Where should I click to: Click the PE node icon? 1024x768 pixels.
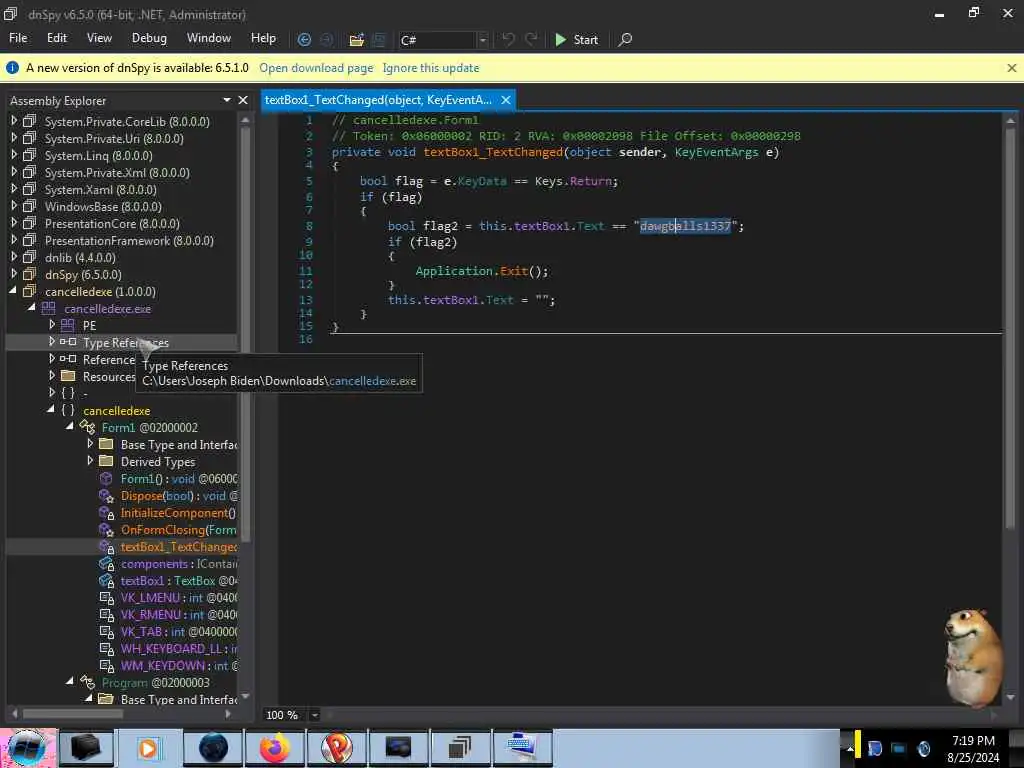(67, 325)
